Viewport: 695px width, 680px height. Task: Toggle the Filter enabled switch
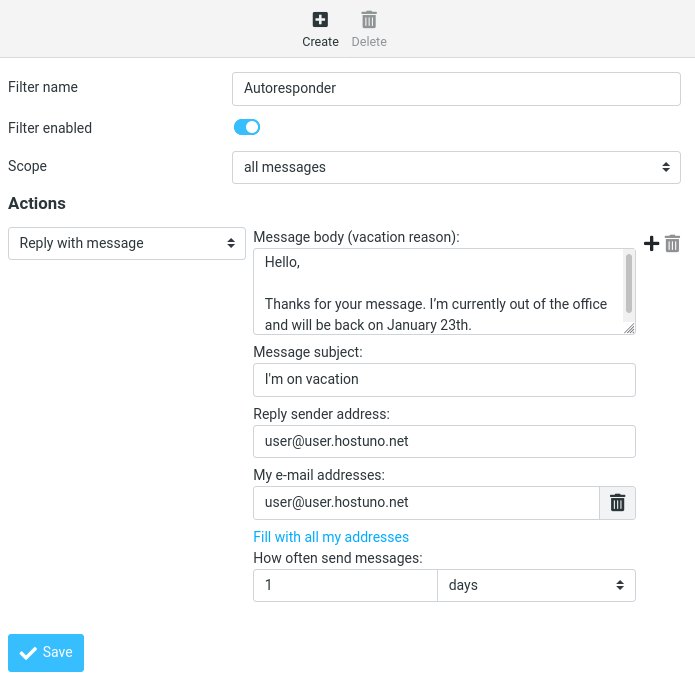point(247,127)
